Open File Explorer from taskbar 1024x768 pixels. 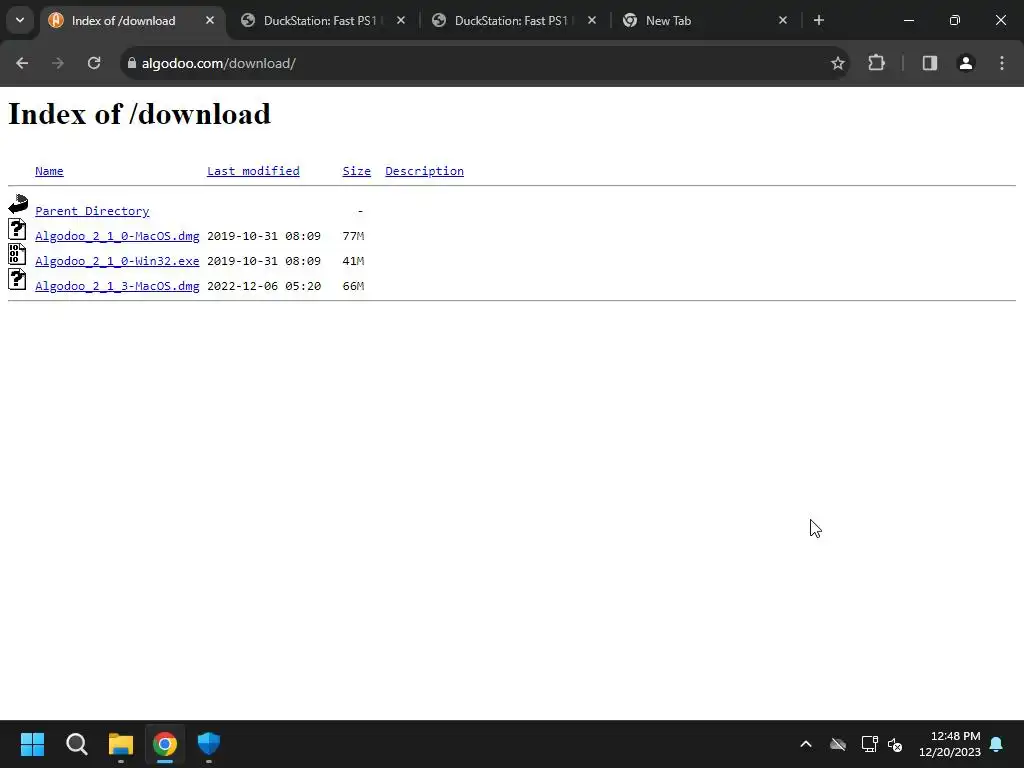tap(121, 744)
